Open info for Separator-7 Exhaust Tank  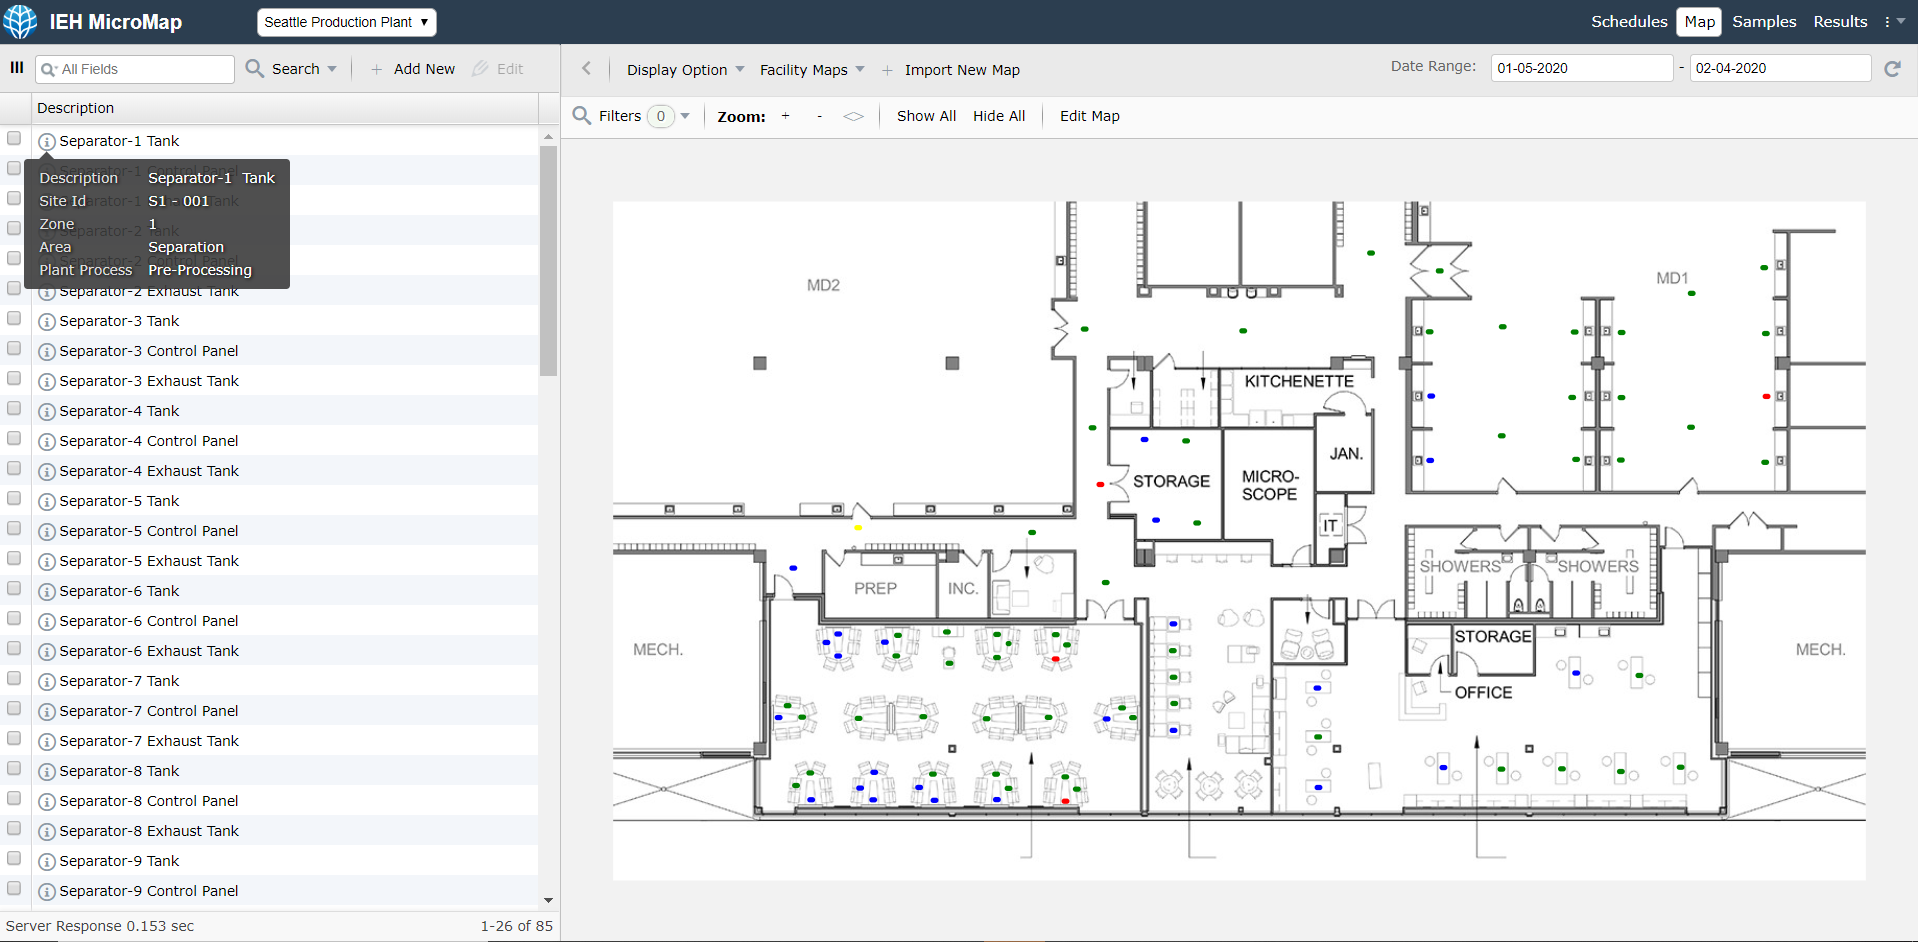[47, 742]
